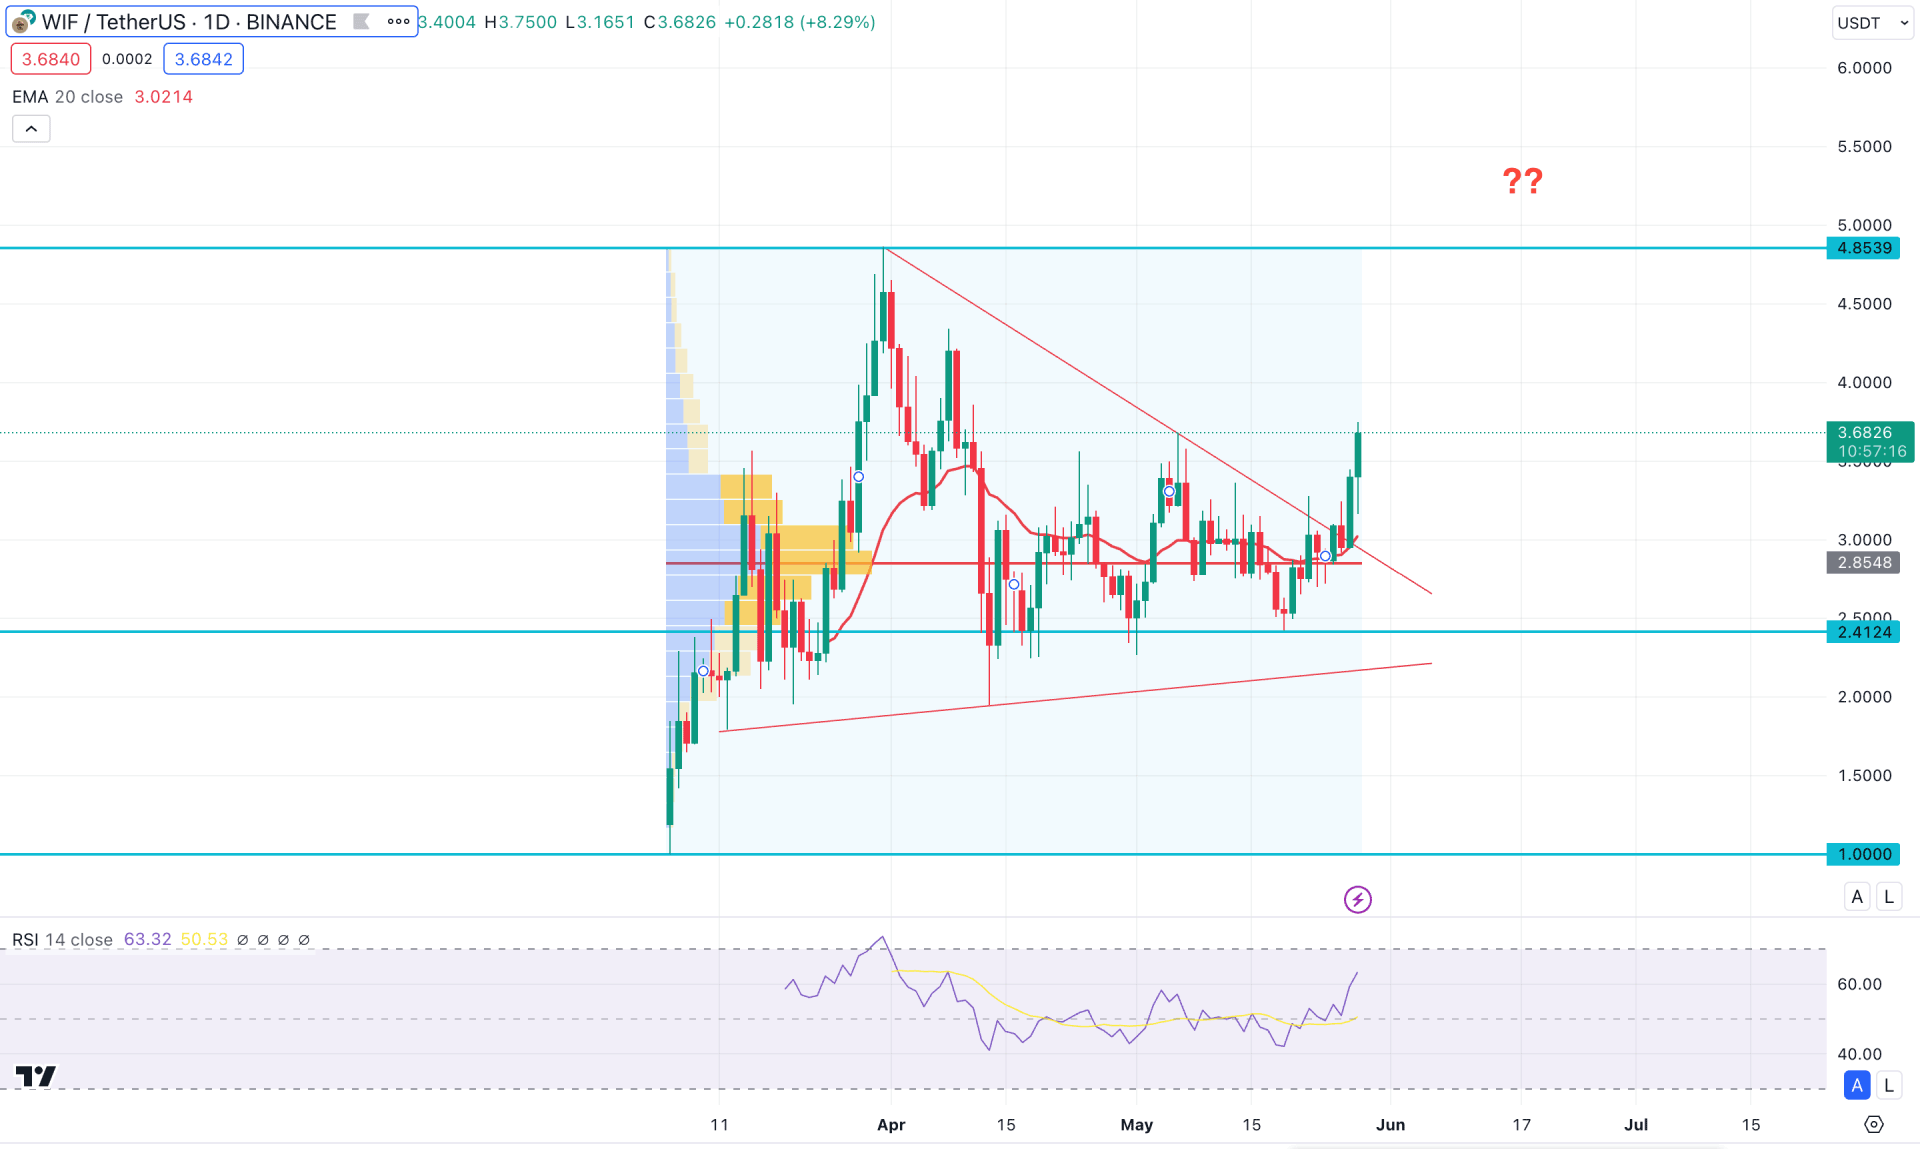Toggle log scale L on RSI pane

[1889, 1085]
